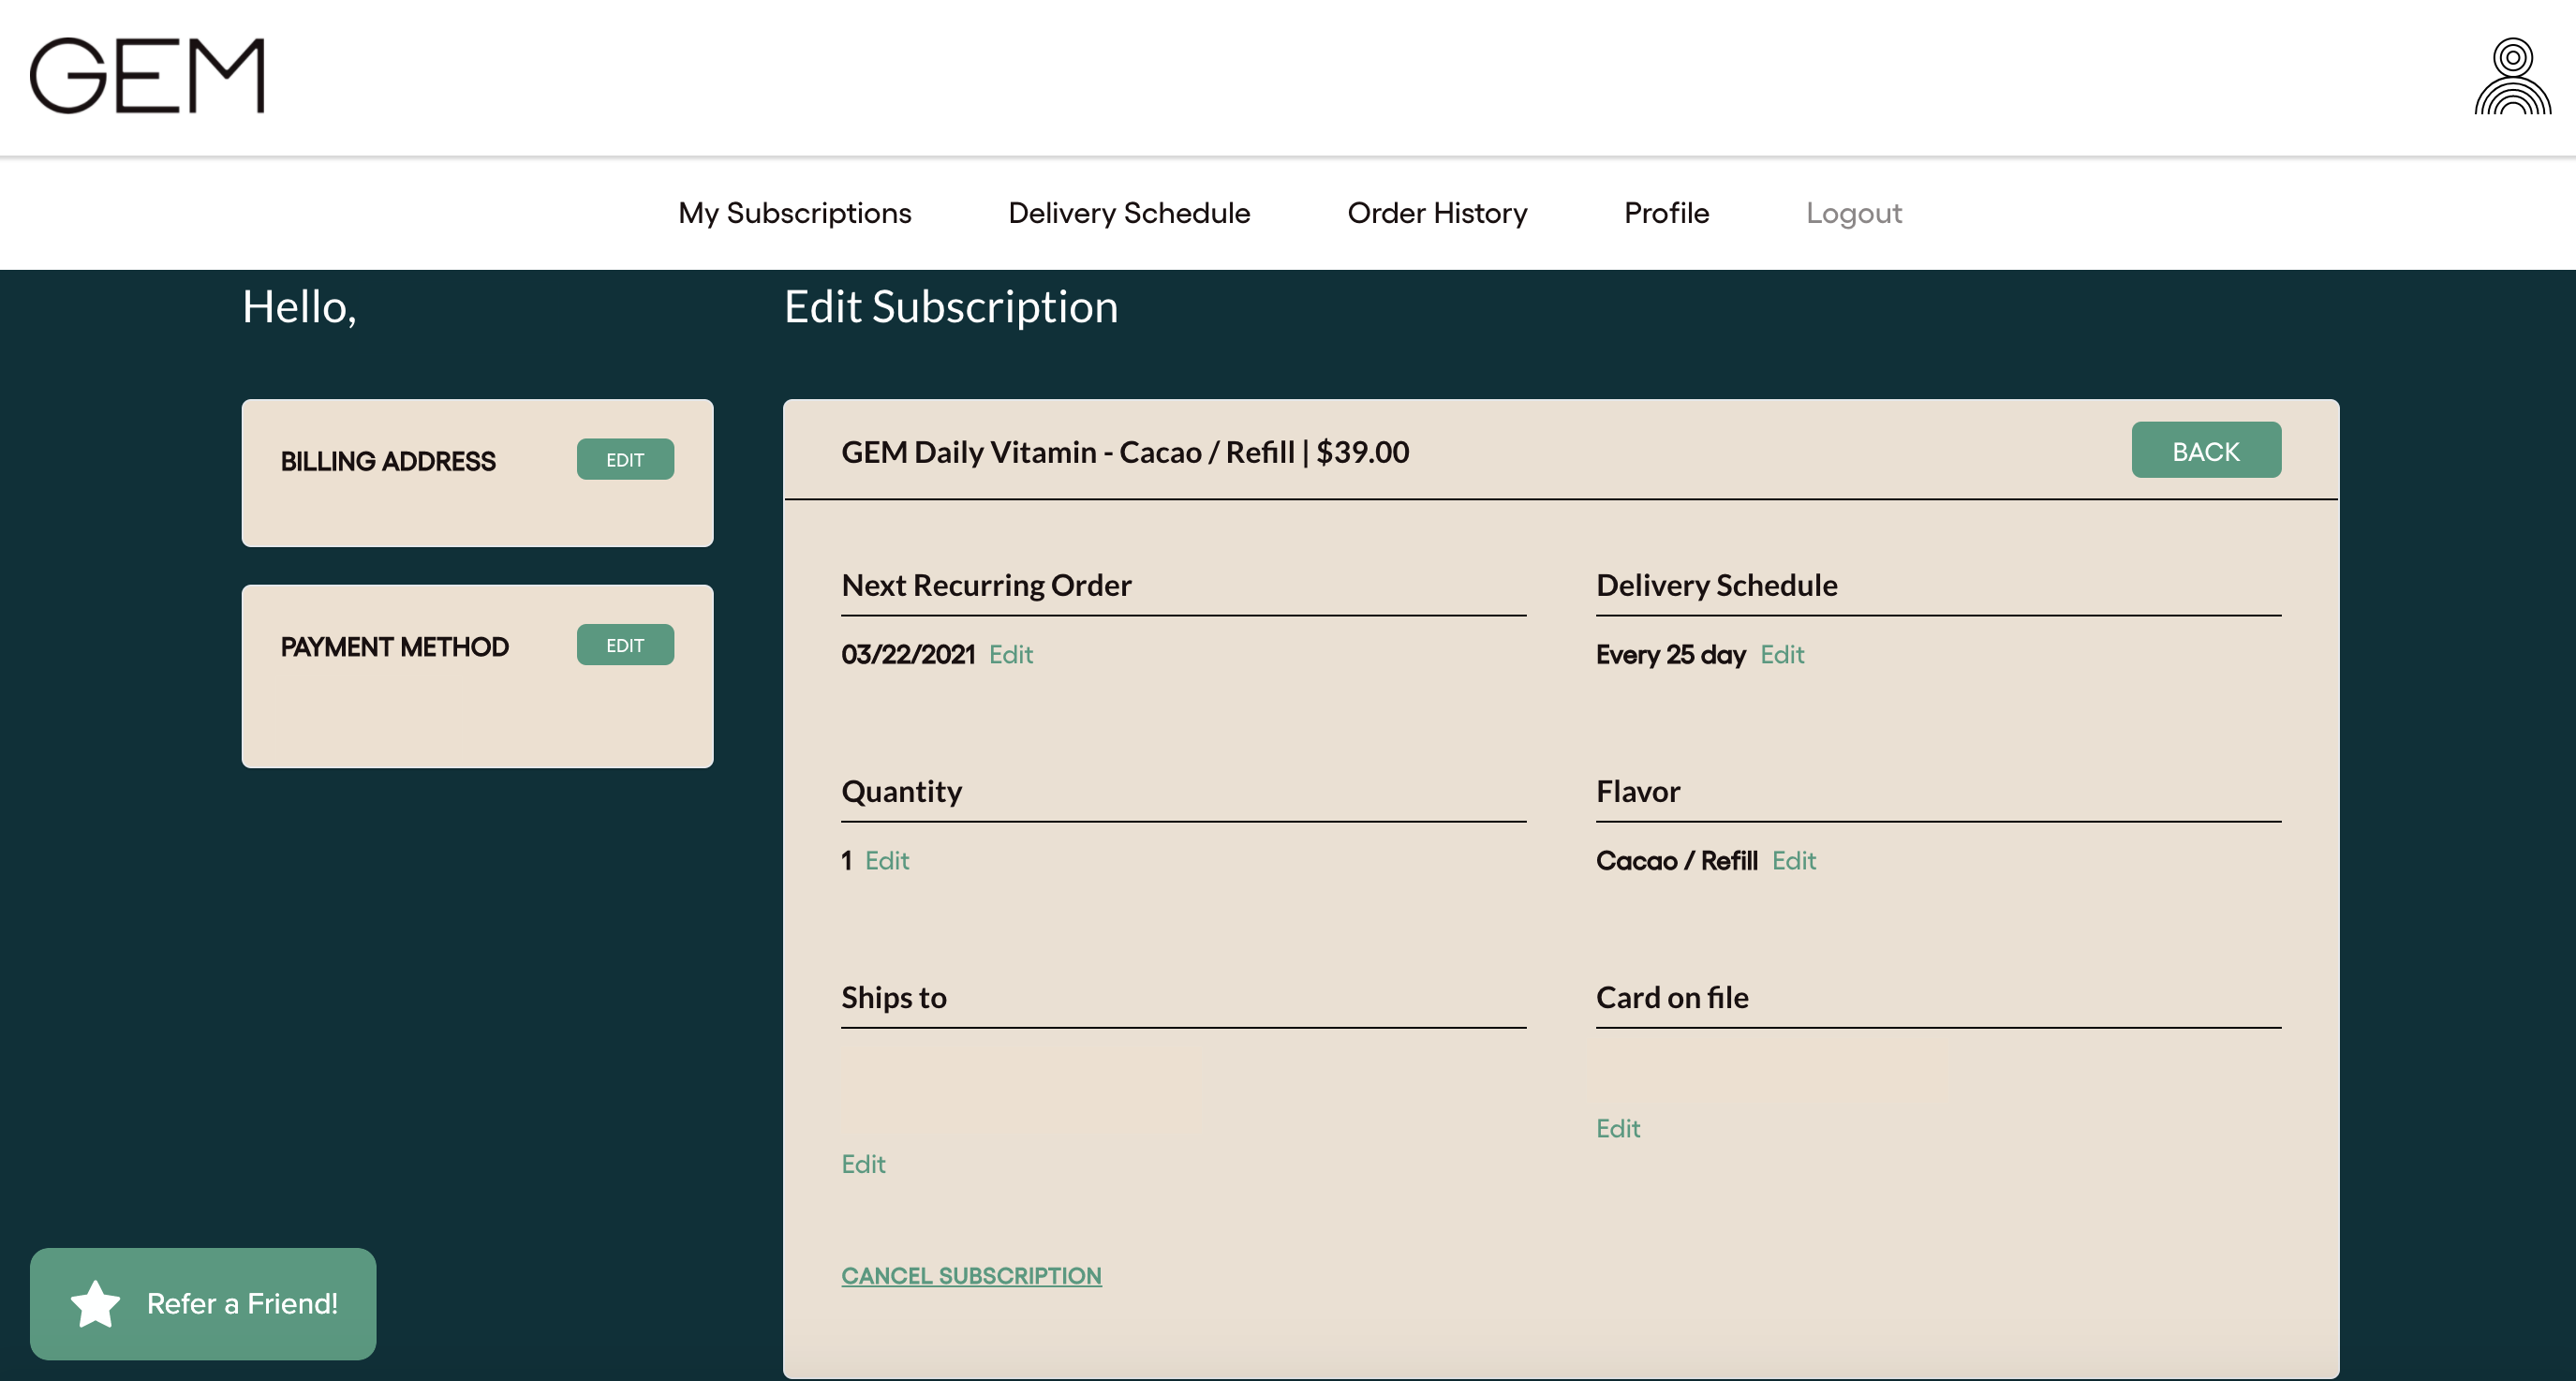2576x1381 pixels.
Task: Edit the card on file
Action: 1618,1128
